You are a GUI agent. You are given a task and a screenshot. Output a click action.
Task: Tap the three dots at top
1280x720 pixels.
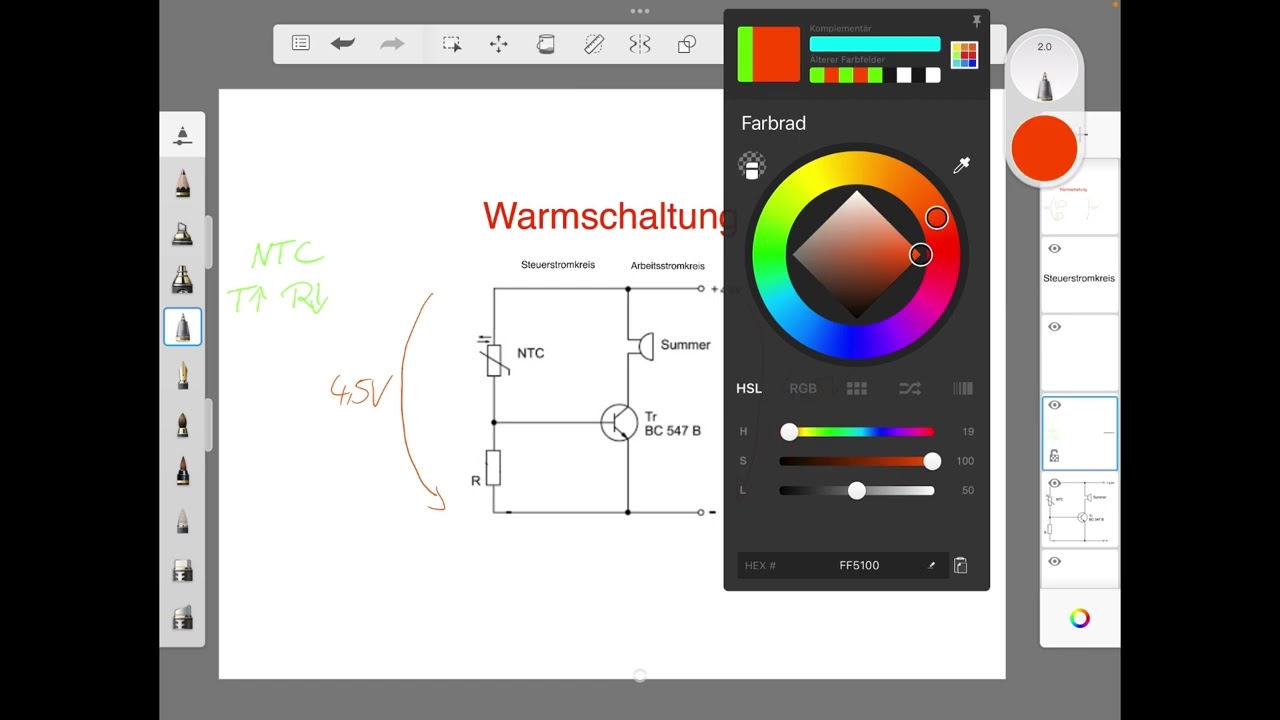point(640,11)
